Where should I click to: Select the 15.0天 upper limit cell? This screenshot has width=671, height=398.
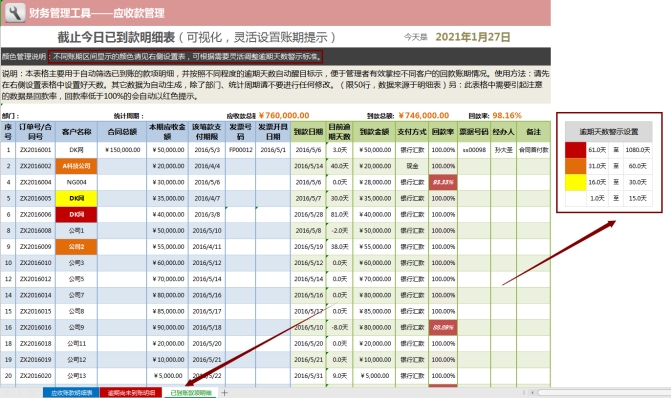[638, 199]
